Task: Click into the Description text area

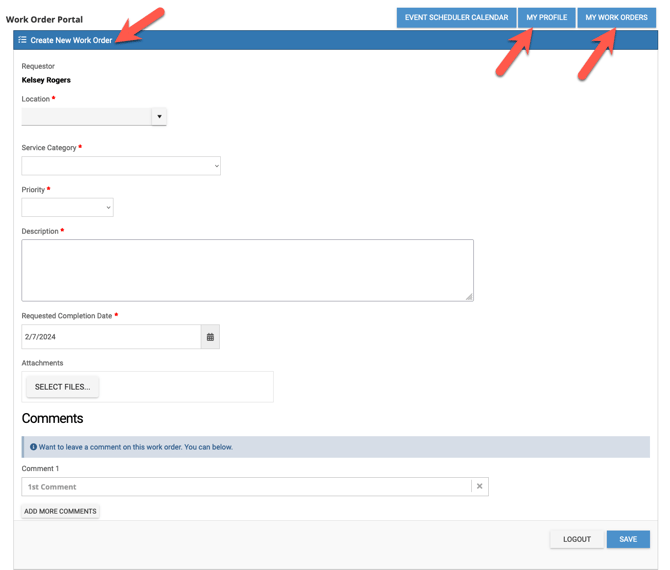Action: click(247, 270)
